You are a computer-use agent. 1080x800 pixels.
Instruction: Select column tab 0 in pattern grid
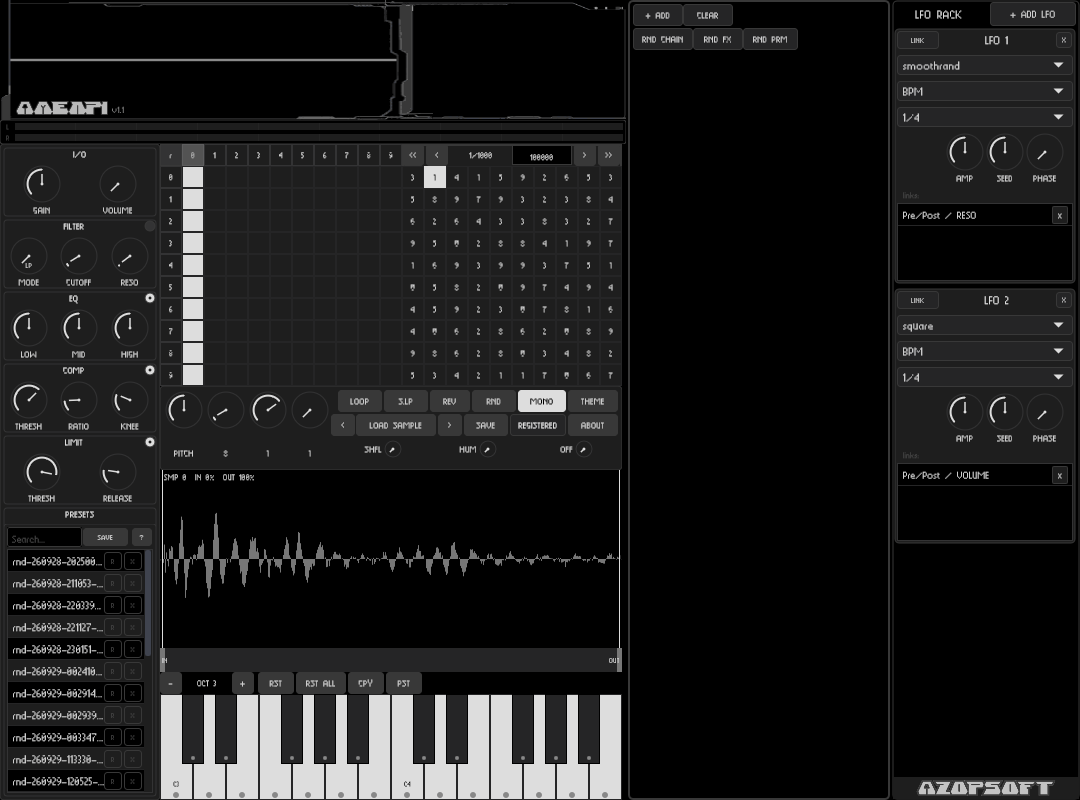click(192, 156)
